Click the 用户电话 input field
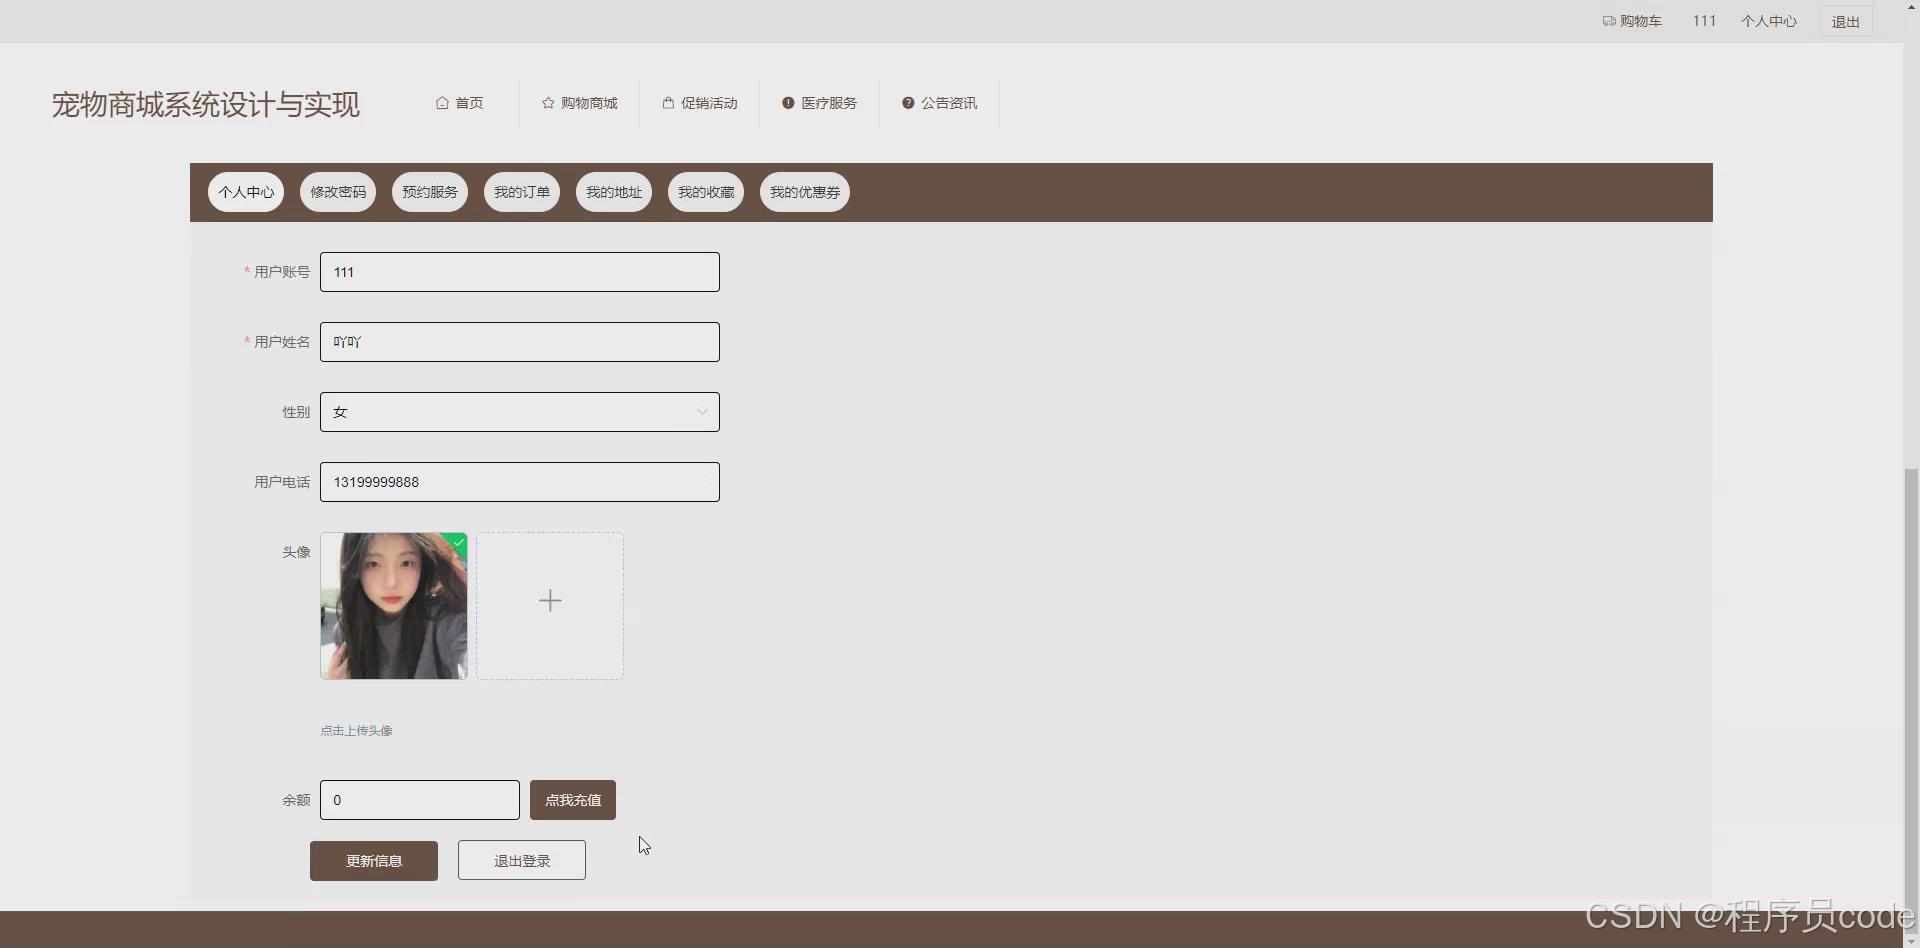Viewport: 1920px width, 948px height. point(520,482)
